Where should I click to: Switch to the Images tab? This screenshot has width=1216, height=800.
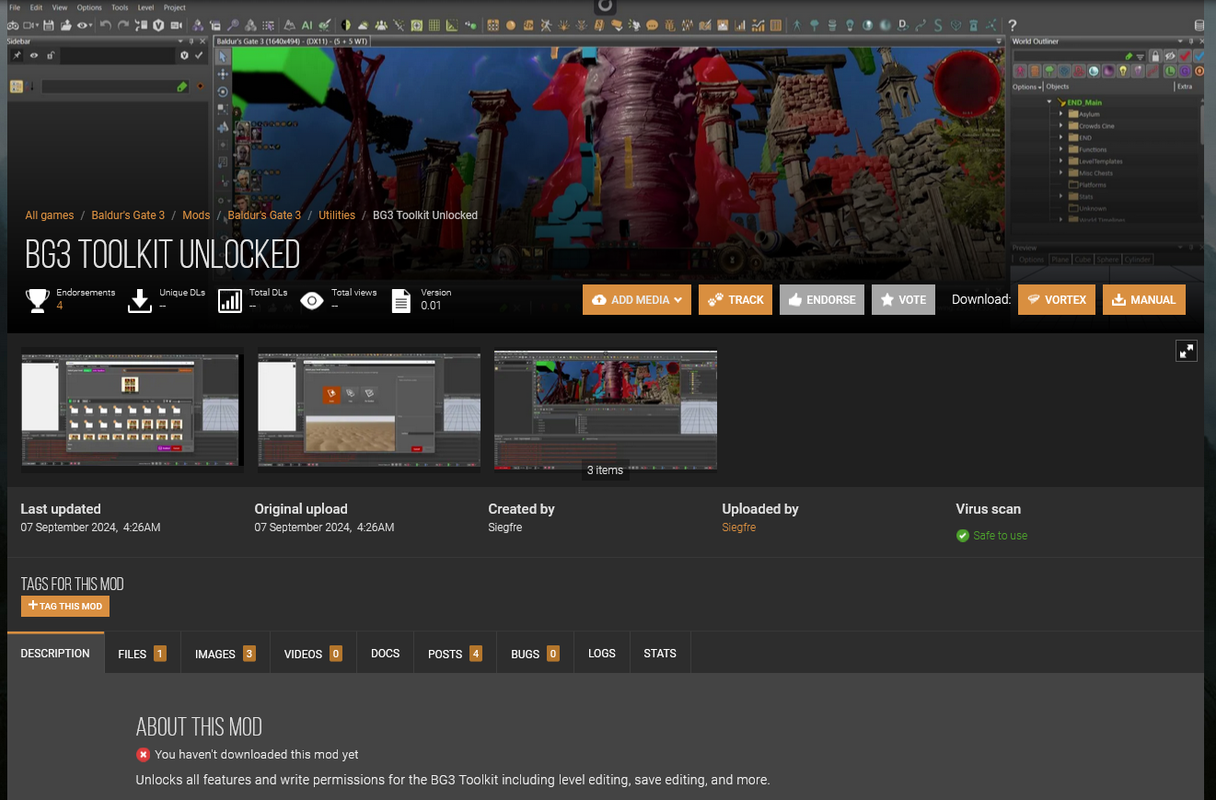225,654
